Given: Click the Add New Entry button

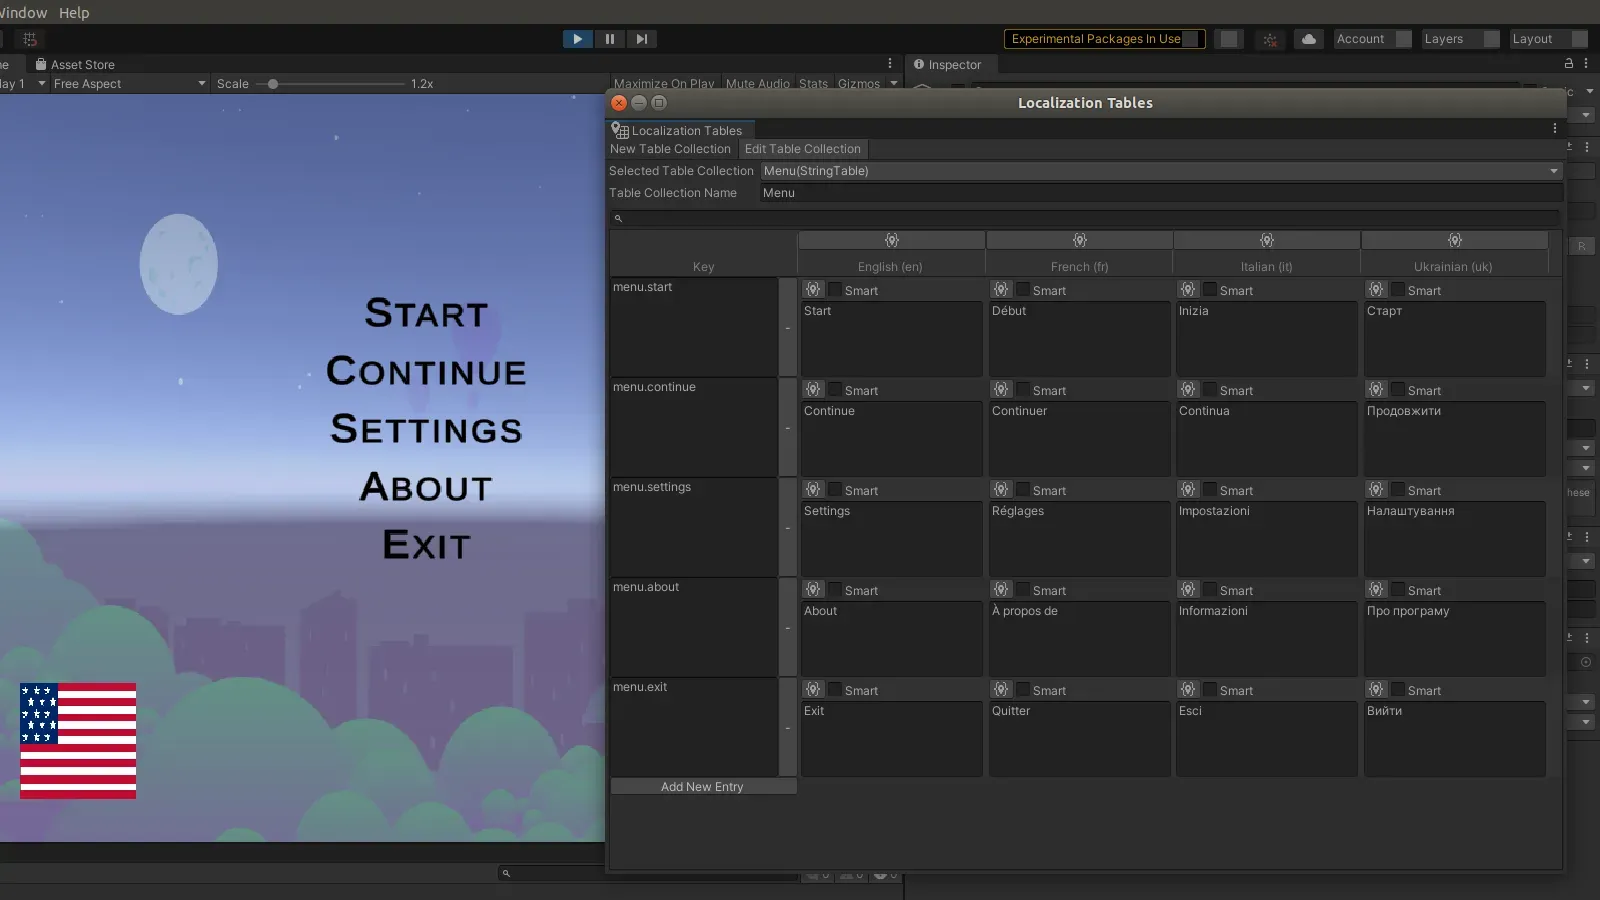Looking at the screenshot, I should pyautogui.click(x=702, y=786).
